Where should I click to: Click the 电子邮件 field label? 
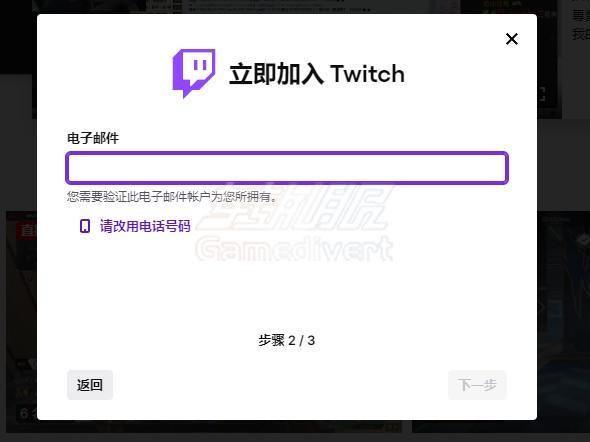click(93, 138)
